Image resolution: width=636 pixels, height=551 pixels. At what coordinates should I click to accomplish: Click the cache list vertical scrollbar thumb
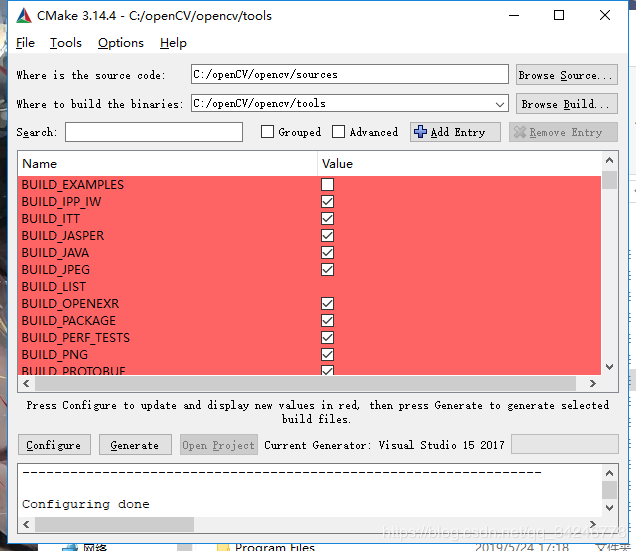pos(609,180)
